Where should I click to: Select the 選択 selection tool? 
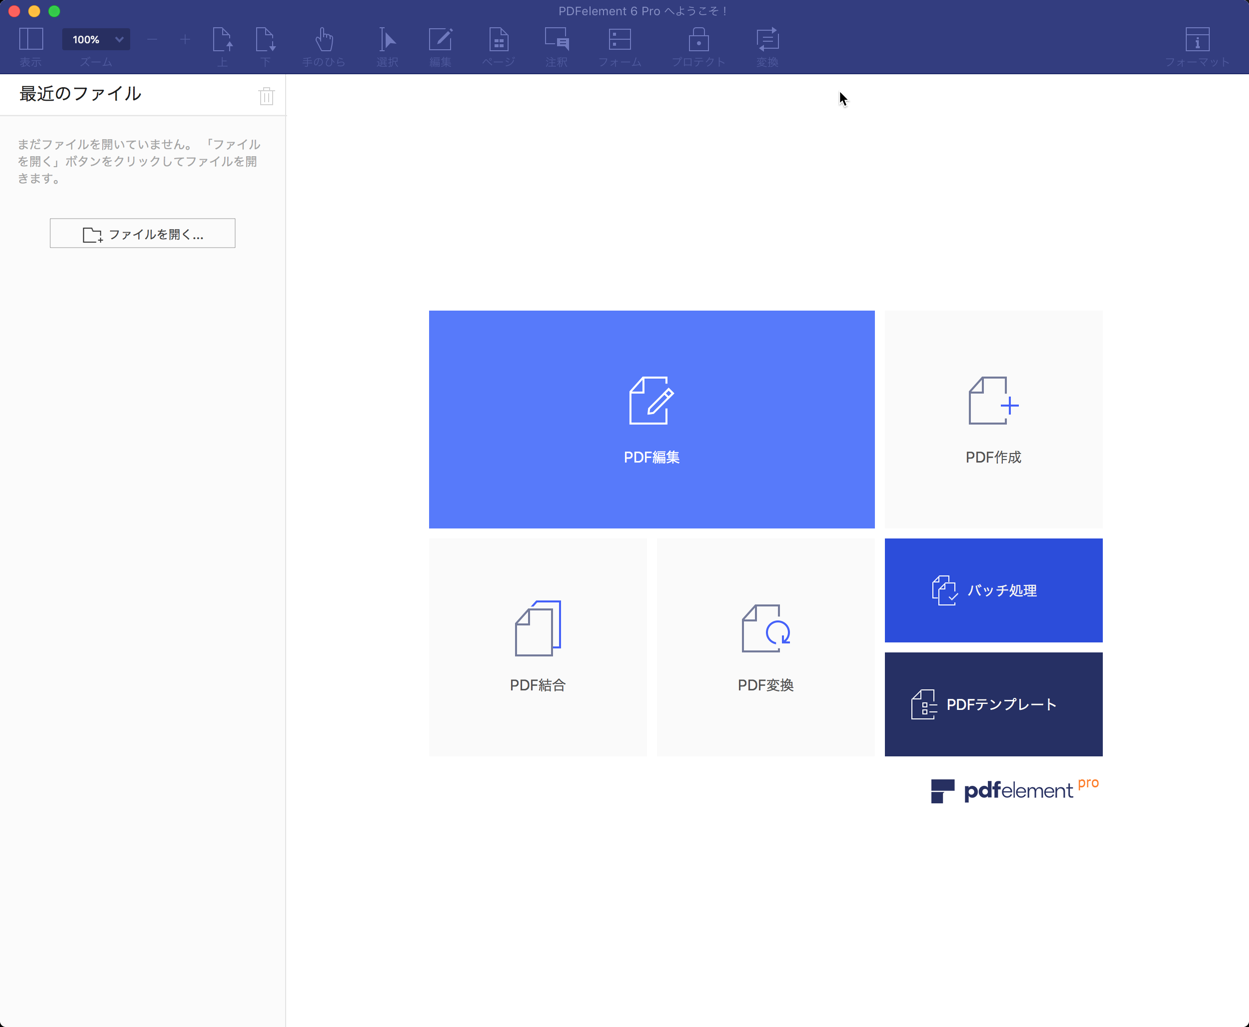[x=387, y=40]
